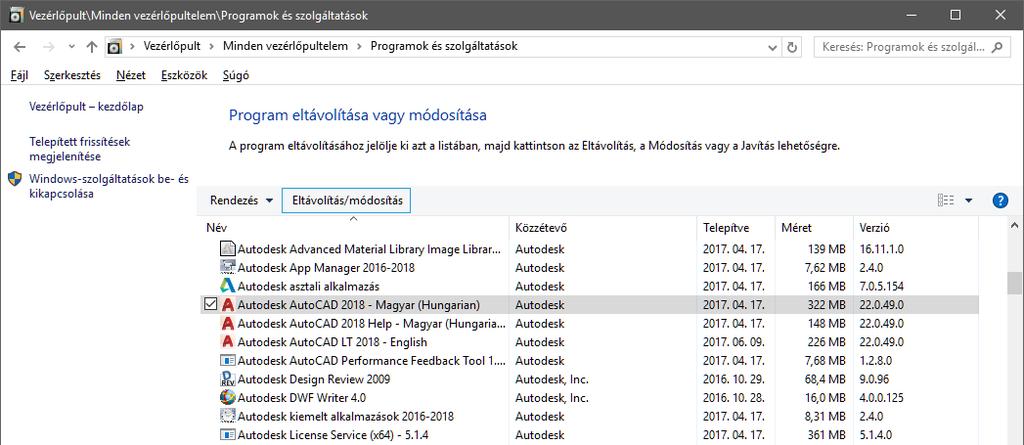The width and height of the screenshot is (1024, 445).
Task: Click version 16.11.1.0 cell
Action: (x=882, y=249)
